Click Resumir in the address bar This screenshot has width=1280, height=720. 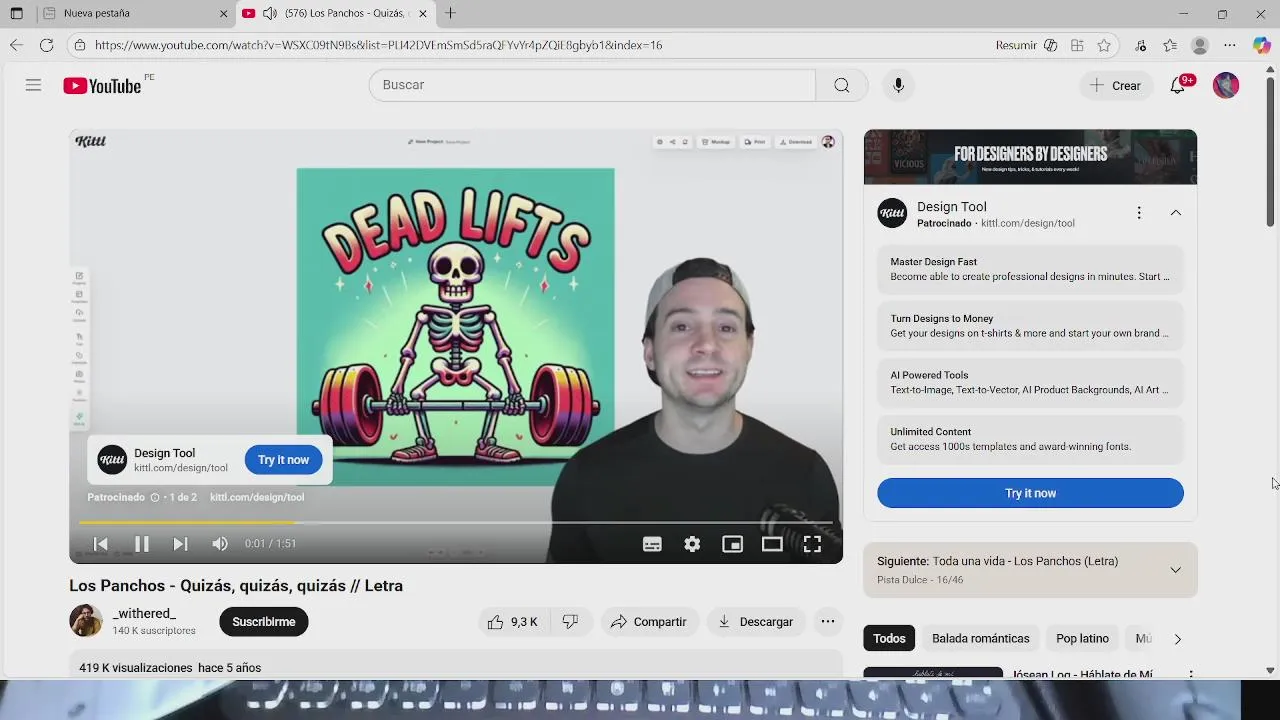point(1016,45)
